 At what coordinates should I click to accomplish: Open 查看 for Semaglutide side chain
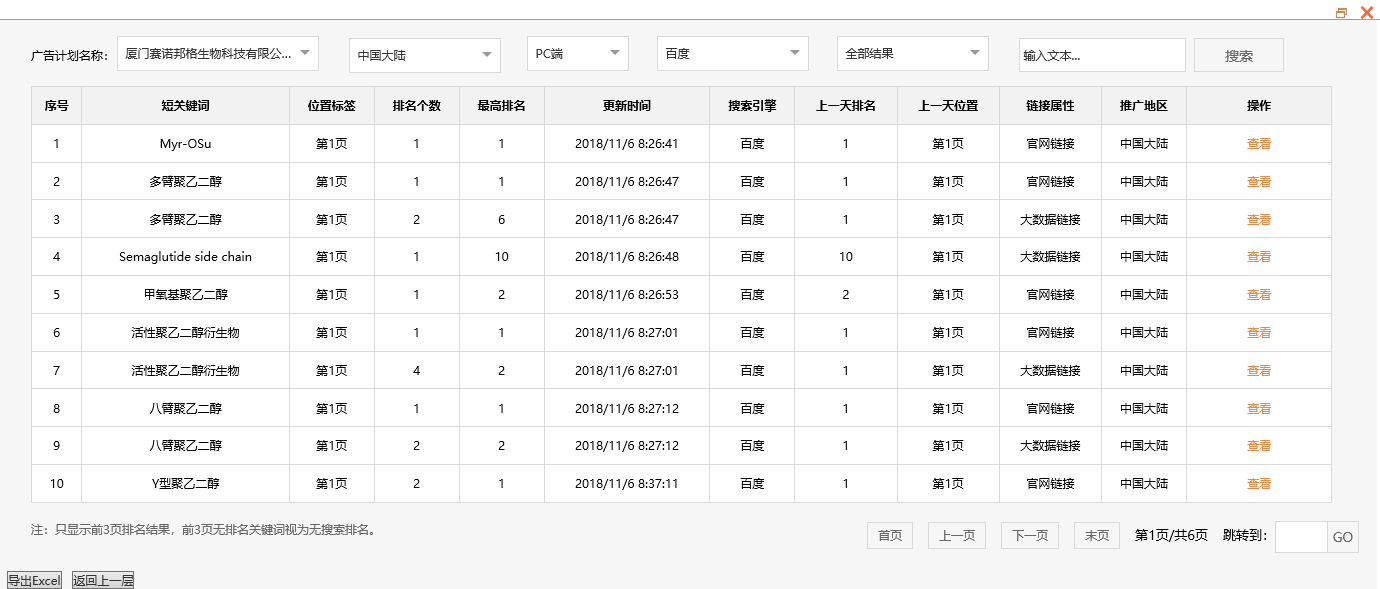[x=1259, y=256]
